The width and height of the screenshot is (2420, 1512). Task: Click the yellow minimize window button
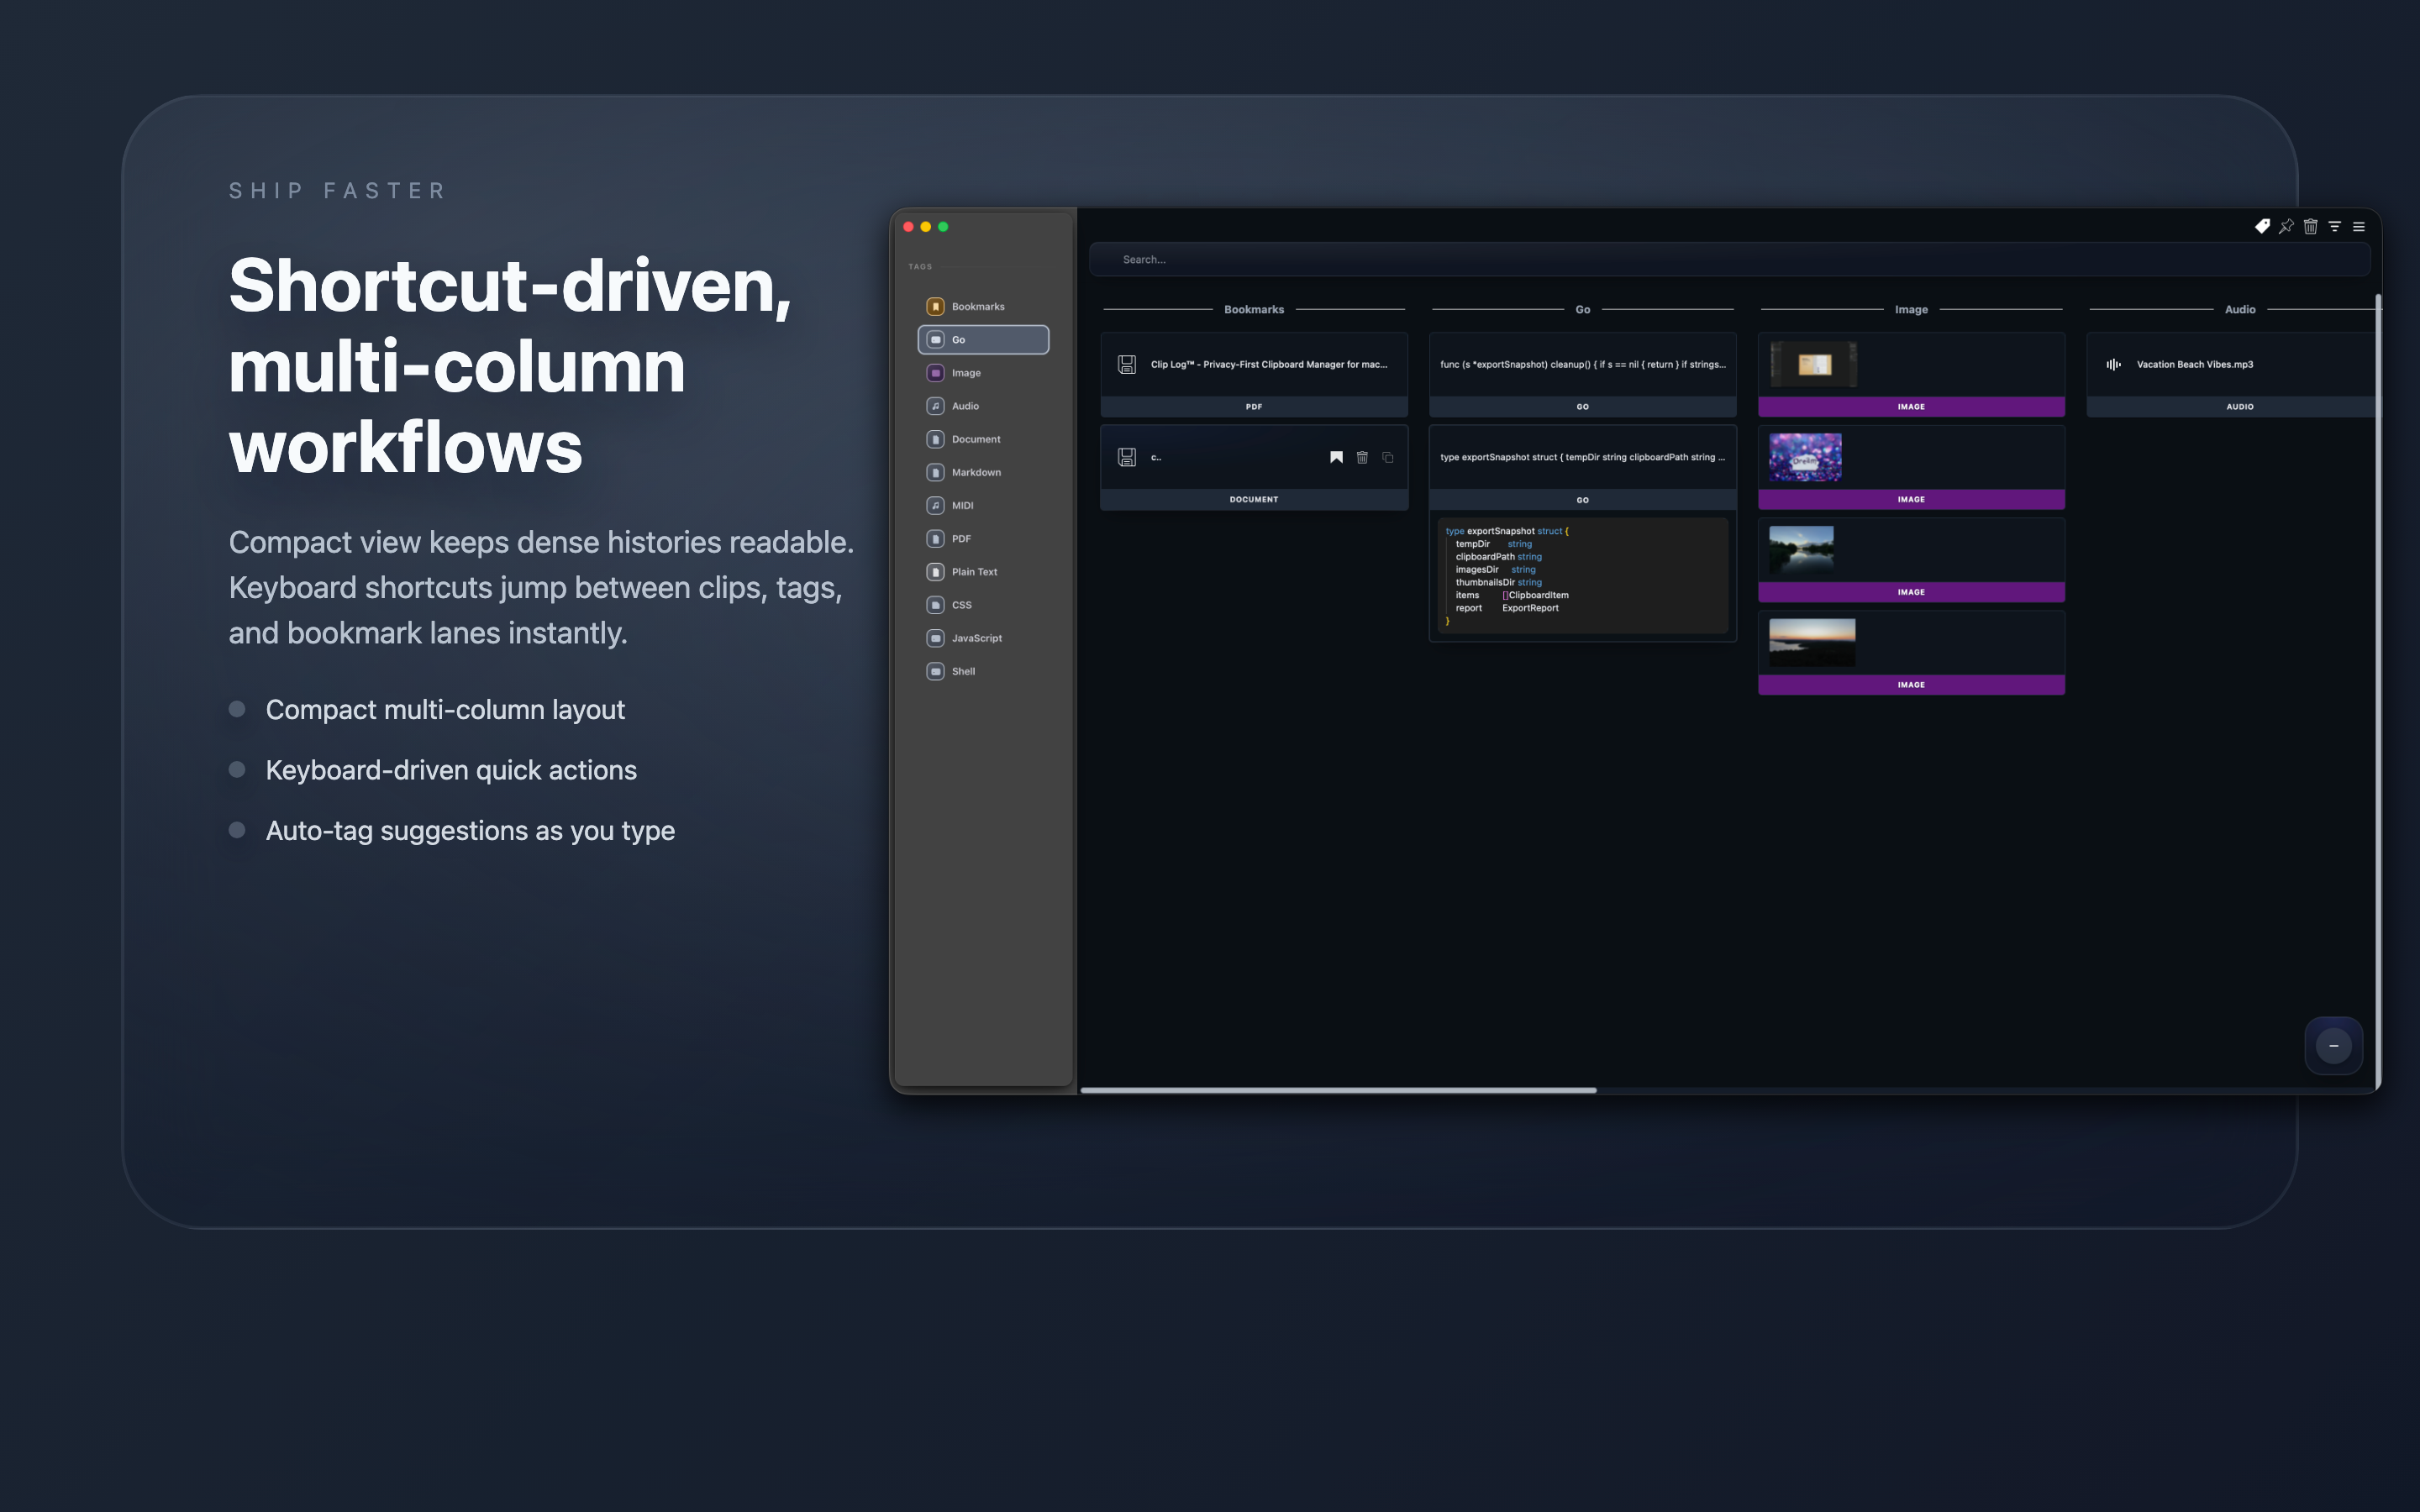pyautogui.click(x=926, y=227)
